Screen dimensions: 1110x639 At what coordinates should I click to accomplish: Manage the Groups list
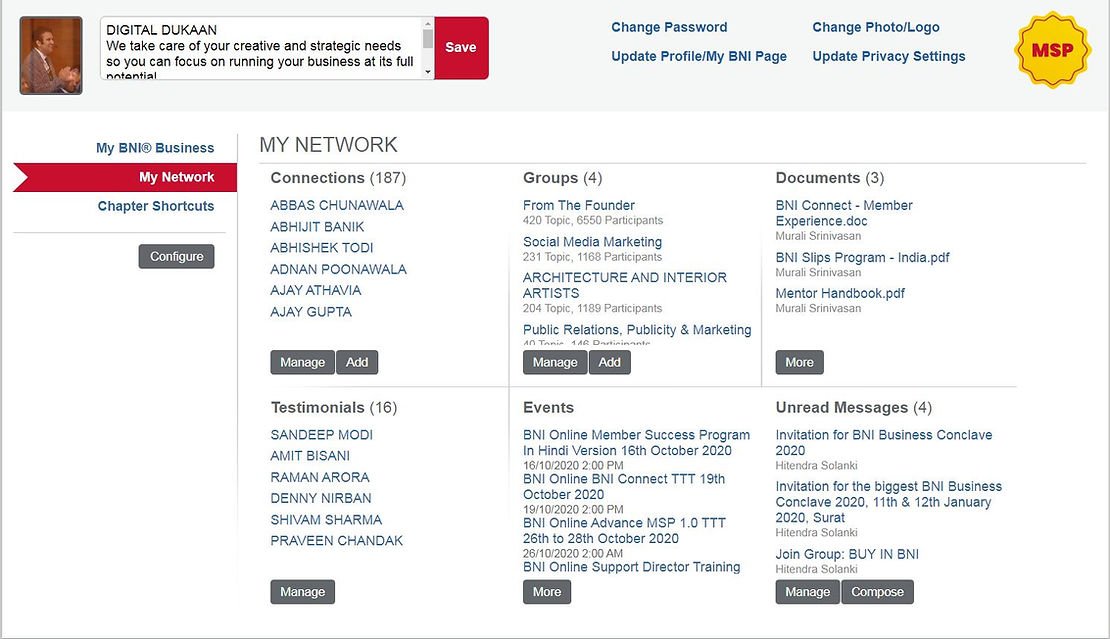[x=555, y=362]
